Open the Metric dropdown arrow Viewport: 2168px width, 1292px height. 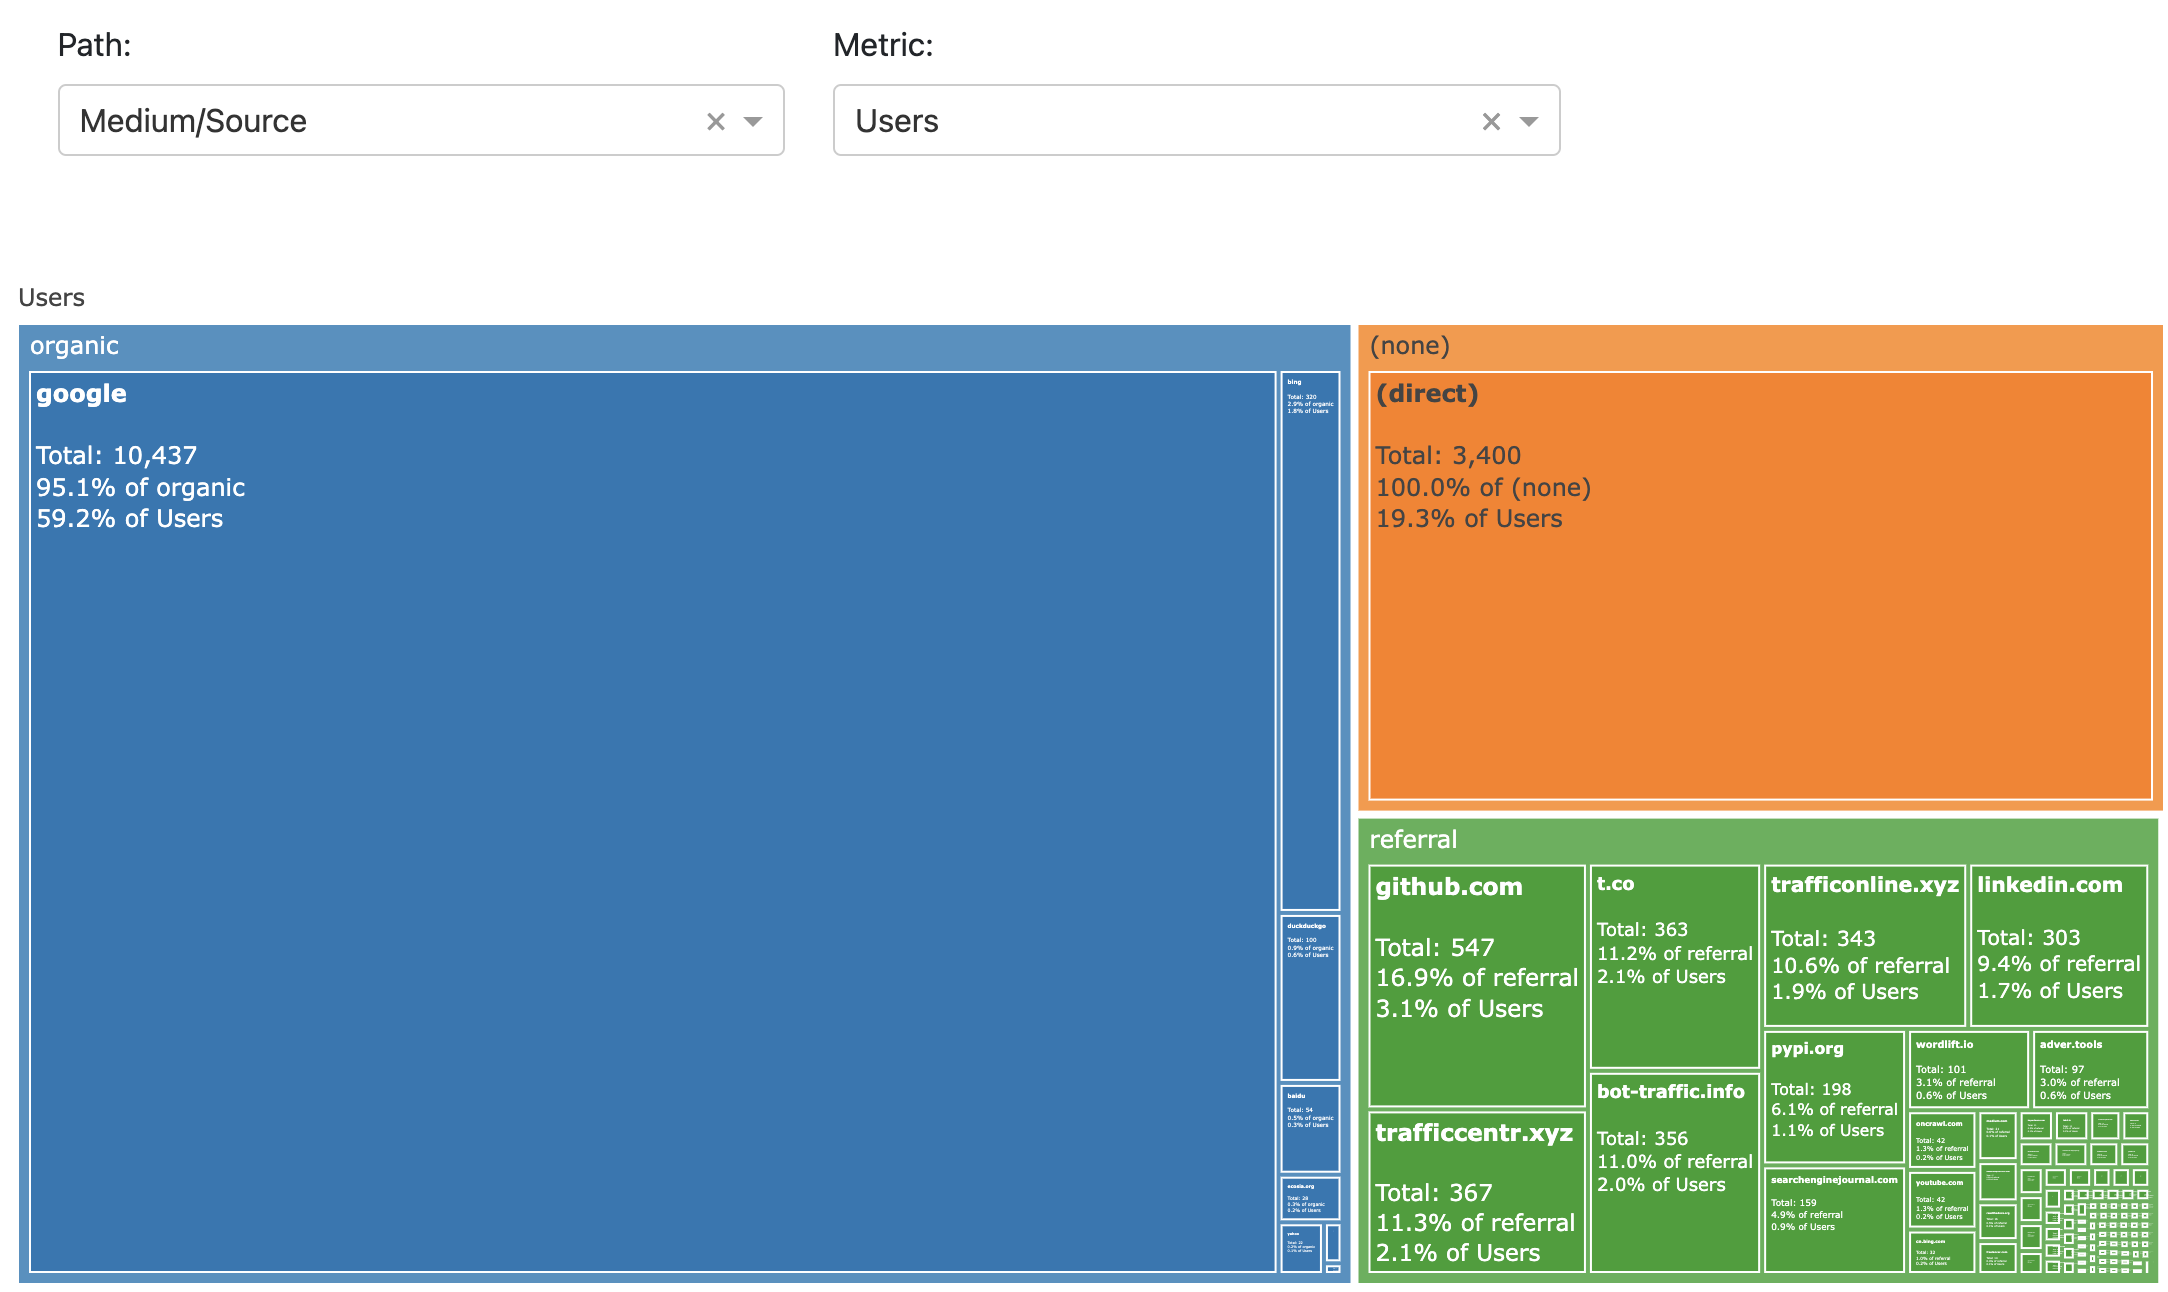click(1528, 122)
